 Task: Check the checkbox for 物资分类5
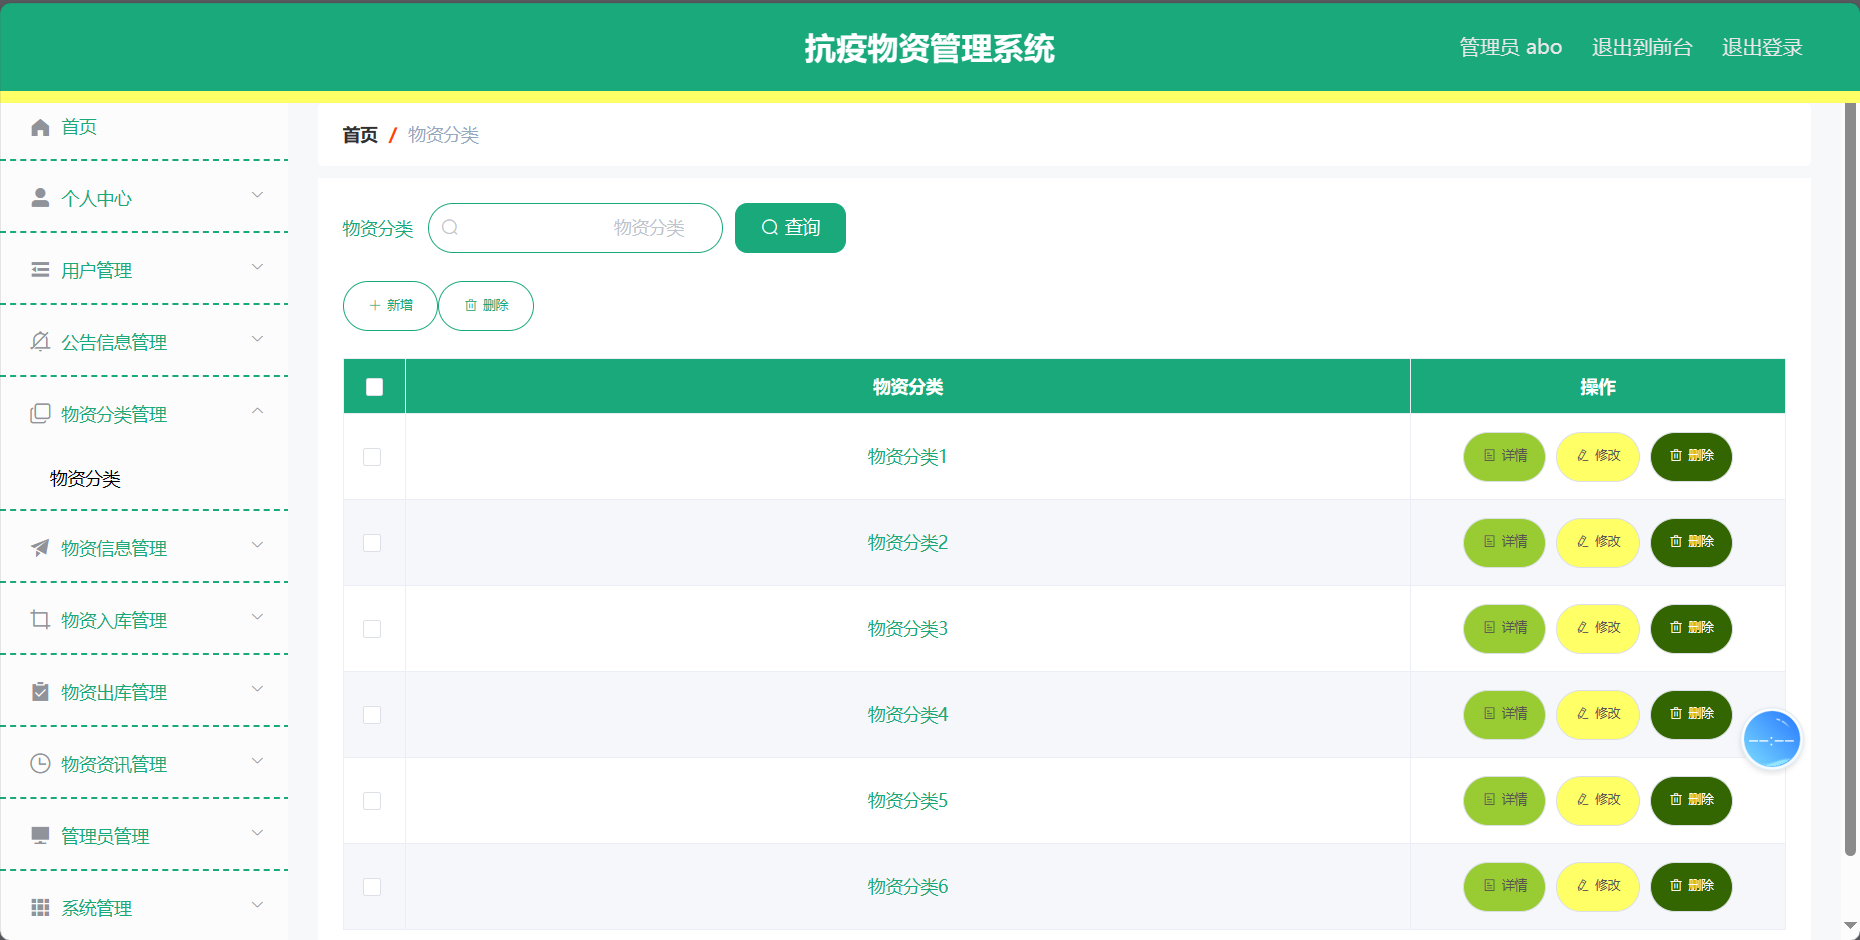point(372,801)
